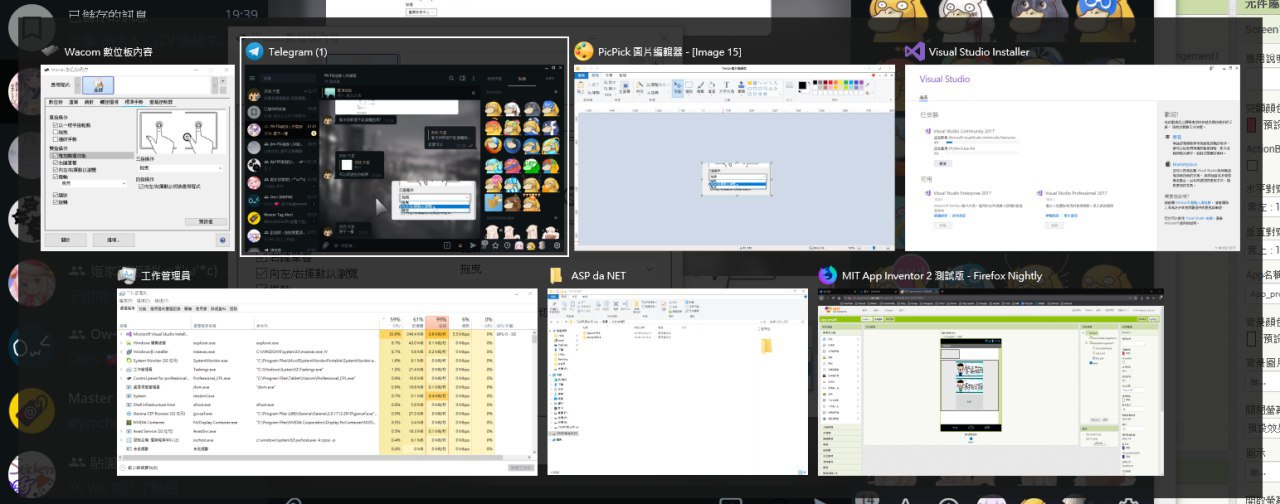Screen dimensions: 1280x504
Task: Click the purple Visual Studio Installer icon
Action: [x=914, y=52]
